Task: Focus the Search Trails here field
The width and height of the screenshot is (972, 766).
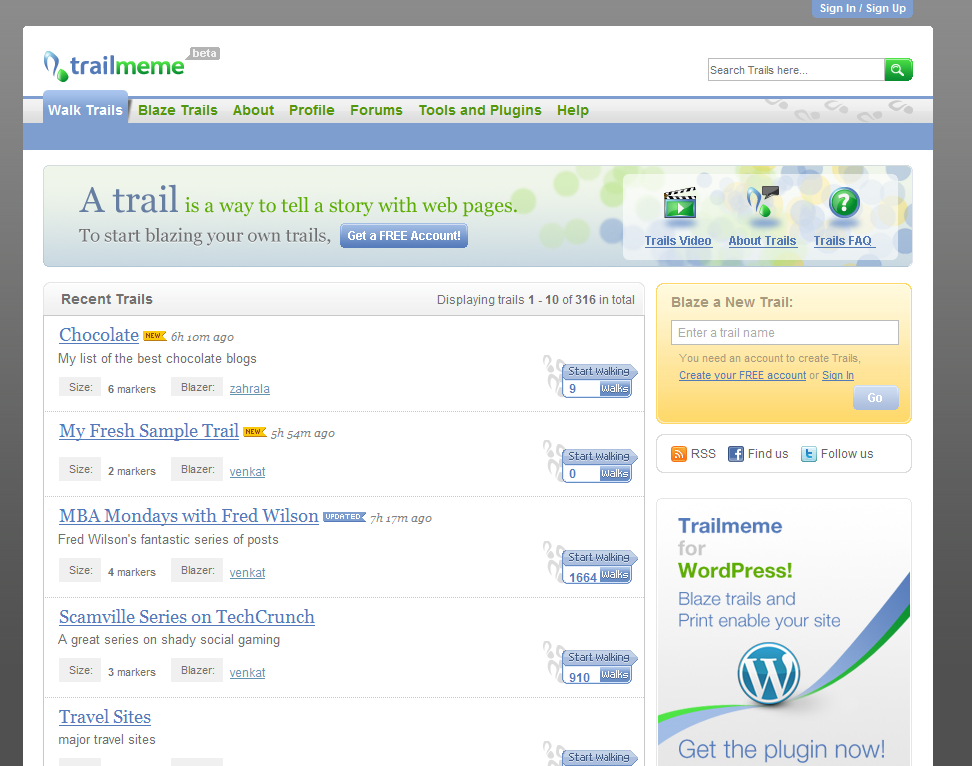Action: pyautogui.click(x=796, y=70)
